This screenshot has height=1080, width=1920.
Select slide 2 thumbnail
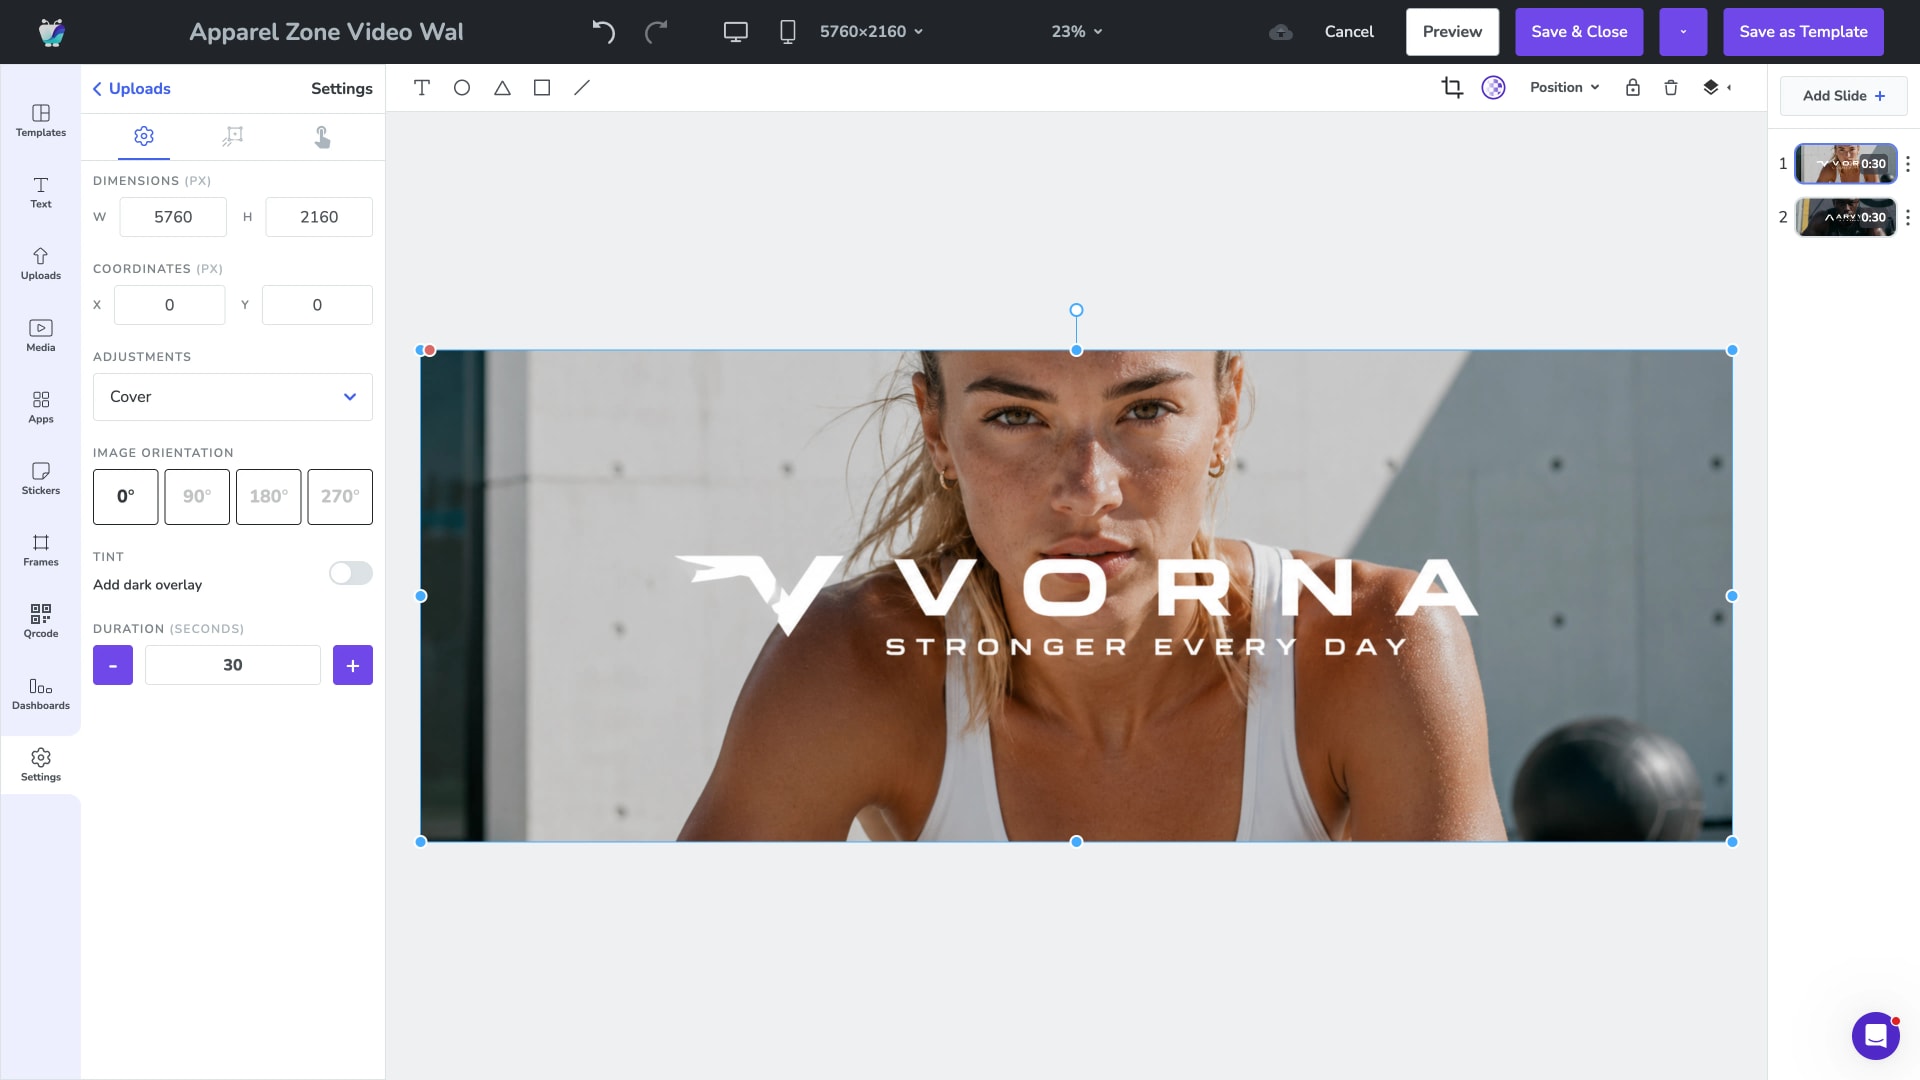[x=1845, y=217]
